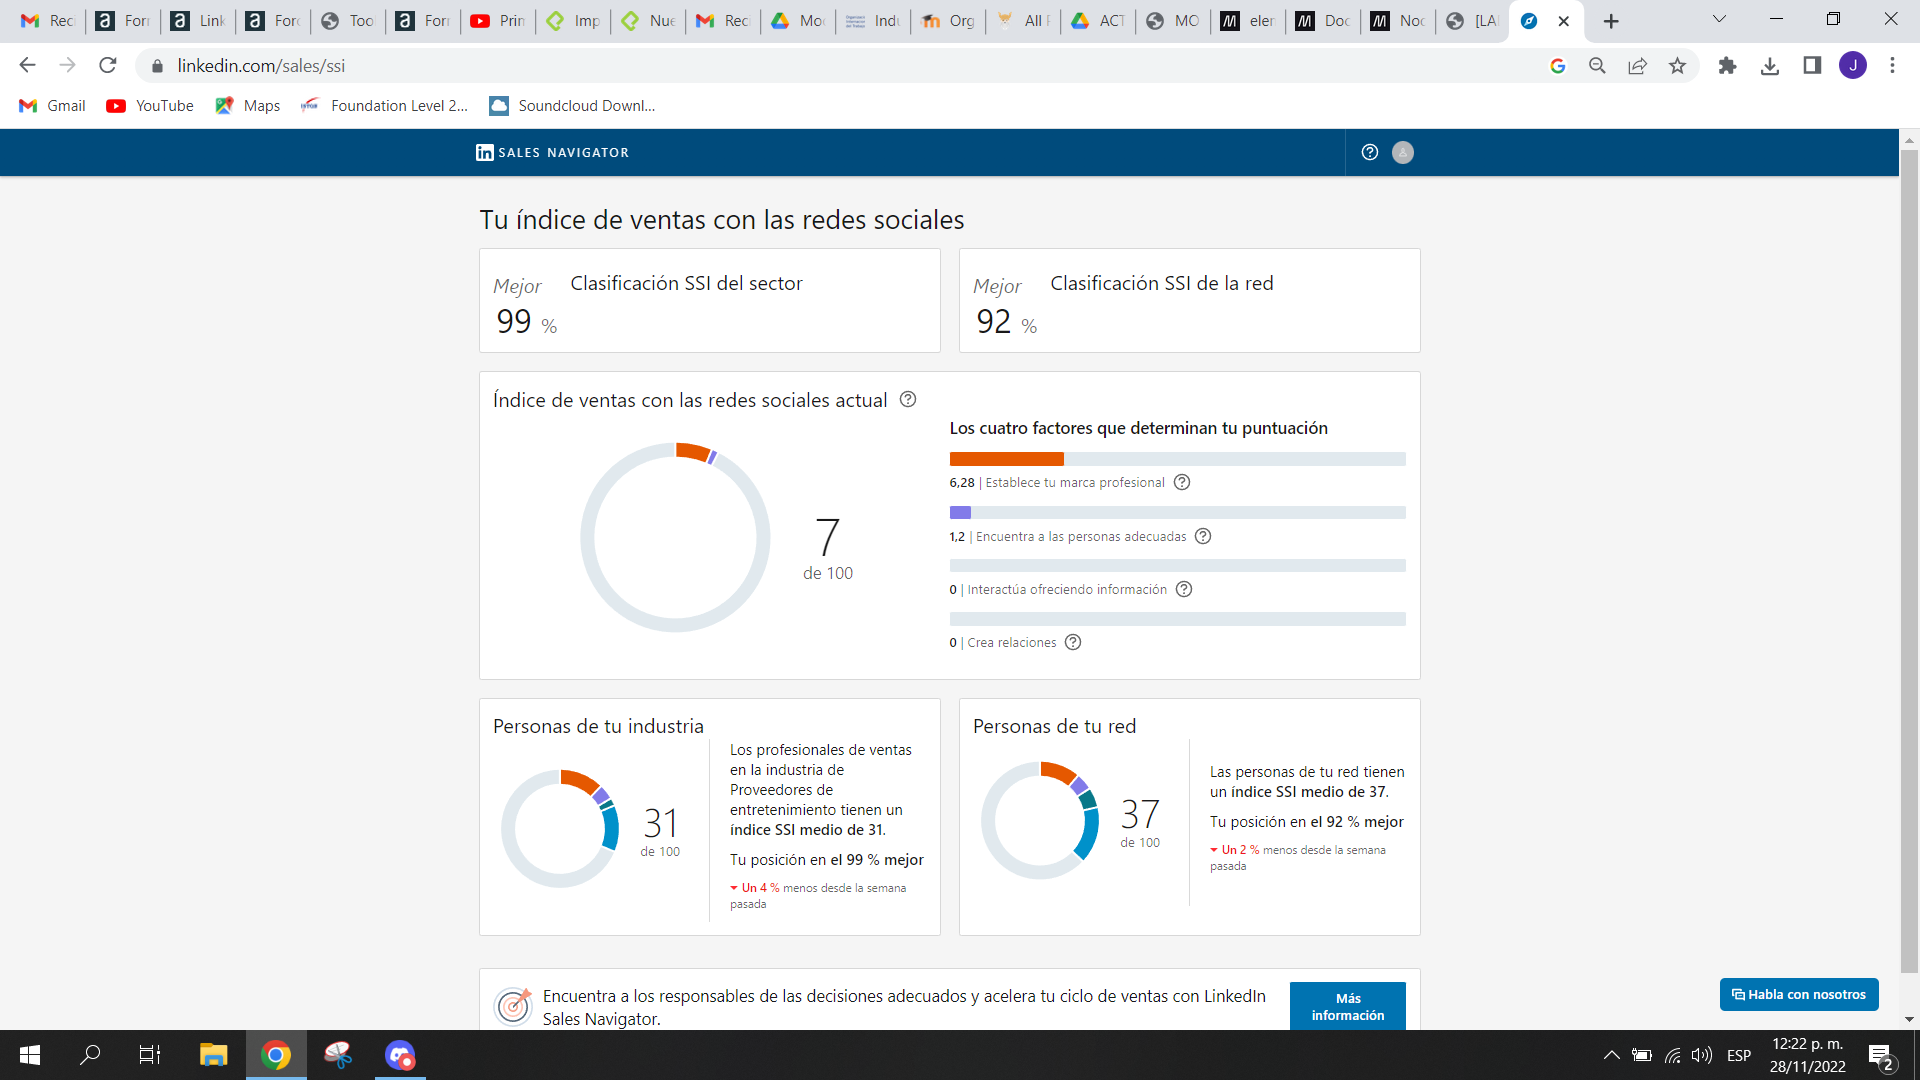Click the network donut chart showing 37
1920x1080 pixels.
[x=1040, y=820]
